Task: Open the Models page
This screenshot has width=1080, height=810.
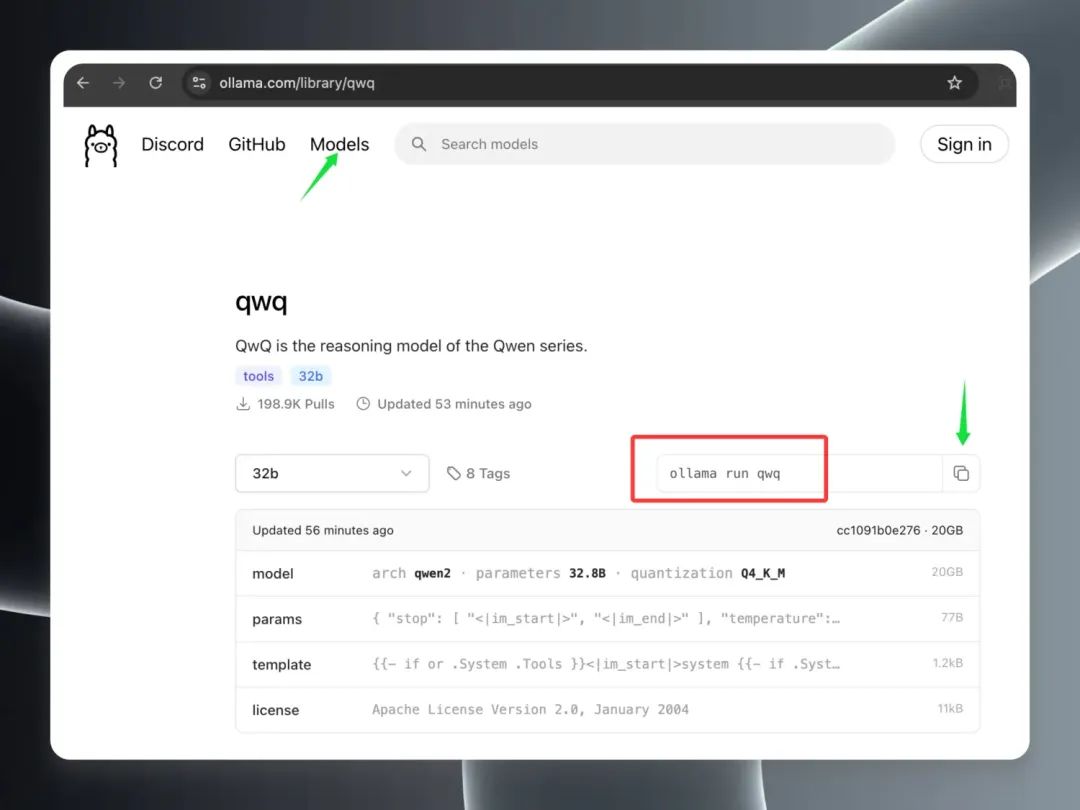Action: (339, 144)
